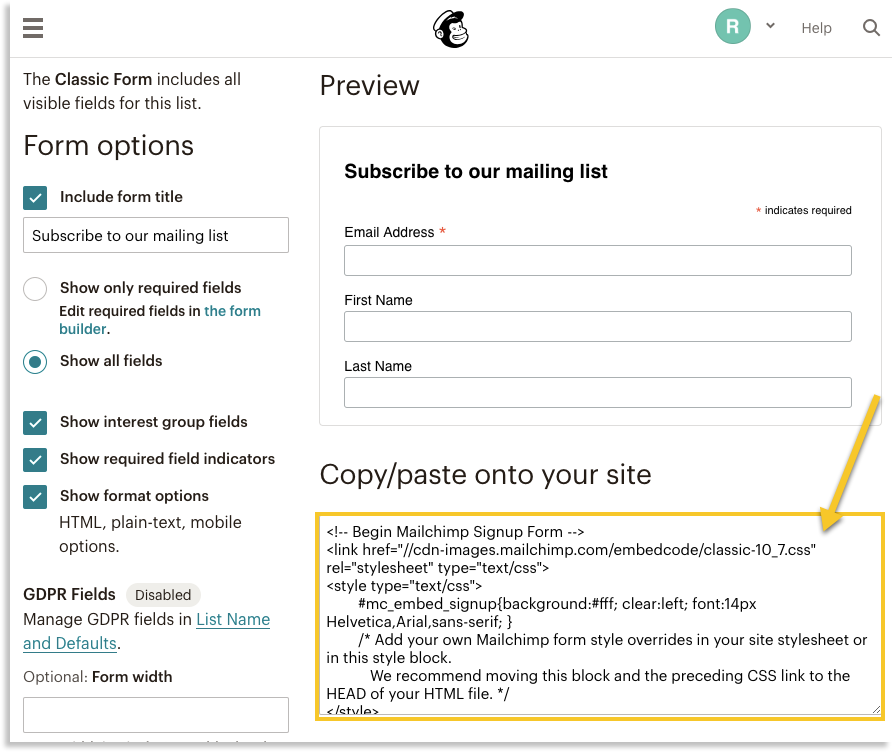
Task: Open the hamburger navigation menu
Action: pos(33,27)
